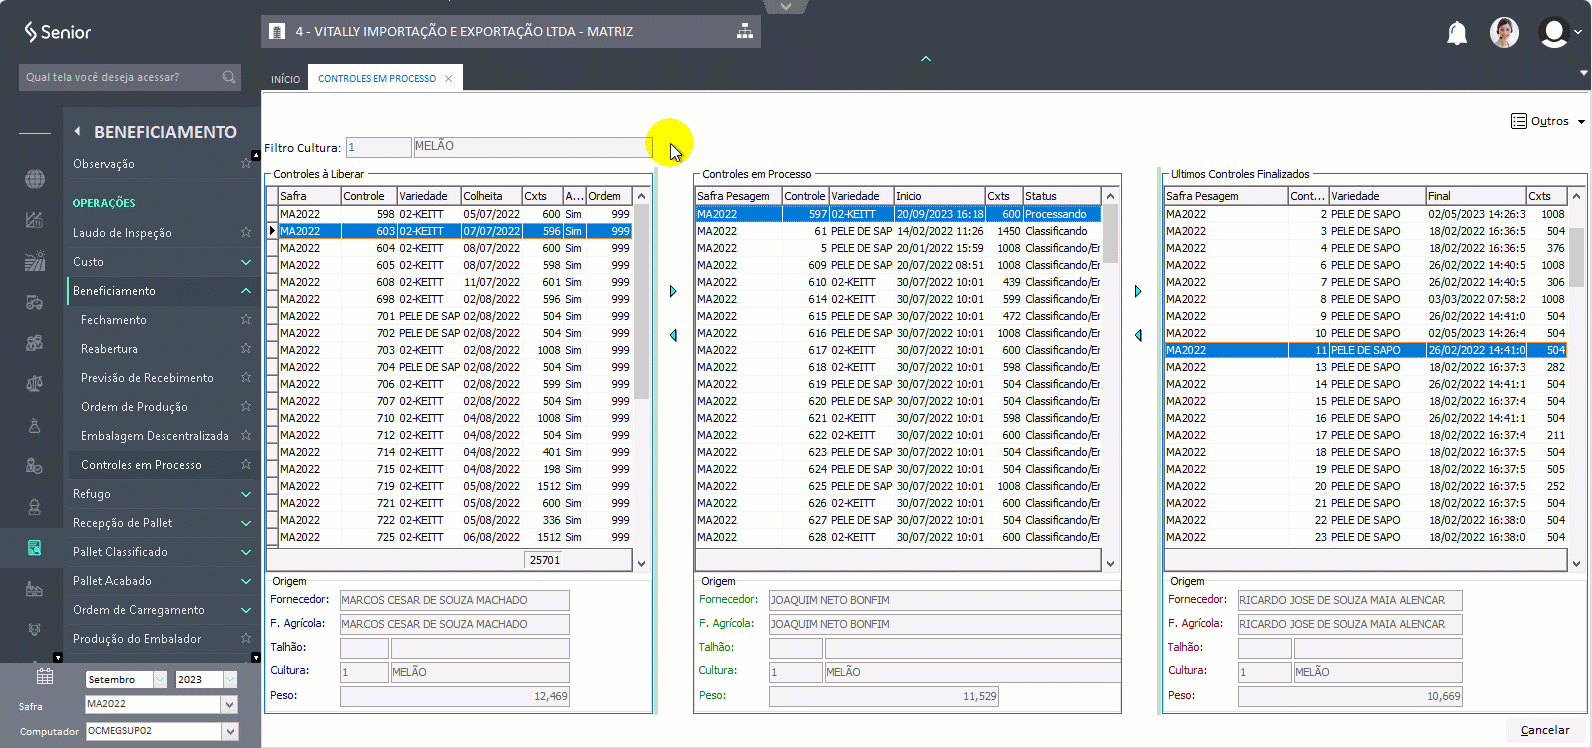Image resolution: width=1592 pixels, height=748 pixels.
Task: Click the globe icon in left sidebar
Action: coord(35,179)
